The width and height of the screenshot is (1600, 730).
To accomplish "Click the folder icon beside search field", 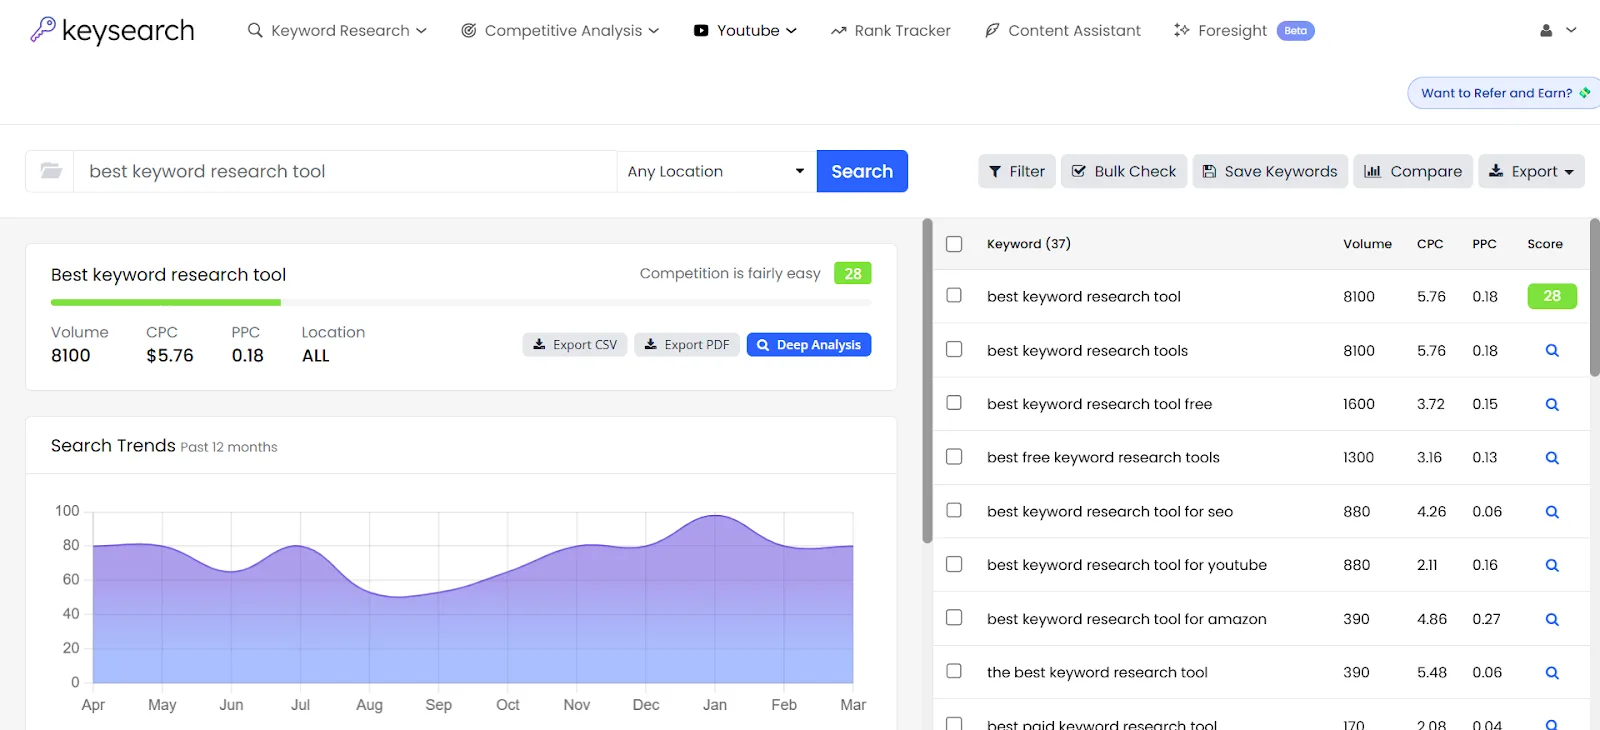I will [x=51, y=171].
